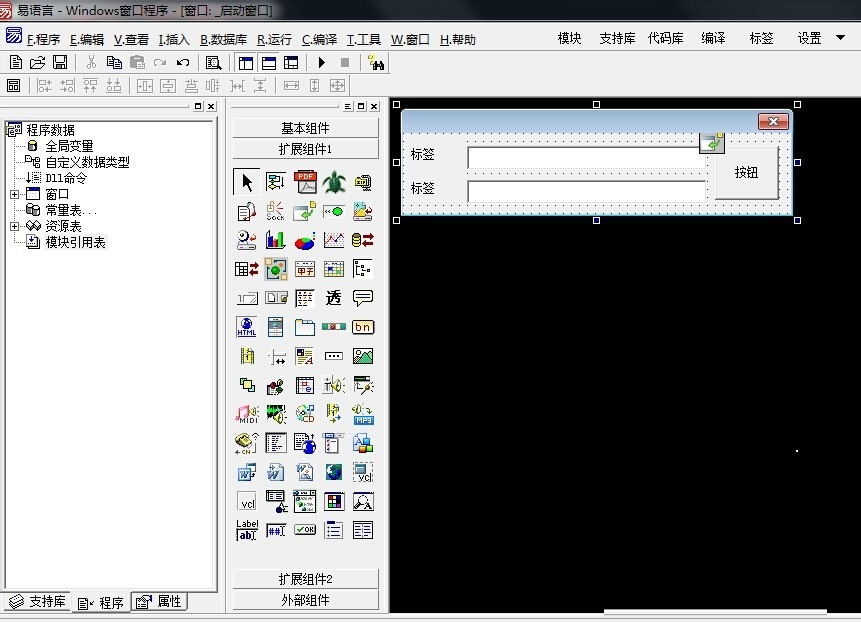Select 全局变量 in the program tree
The height and width of the screenshot is (622, 861).
pyautogui.click(x=69, y=146)
